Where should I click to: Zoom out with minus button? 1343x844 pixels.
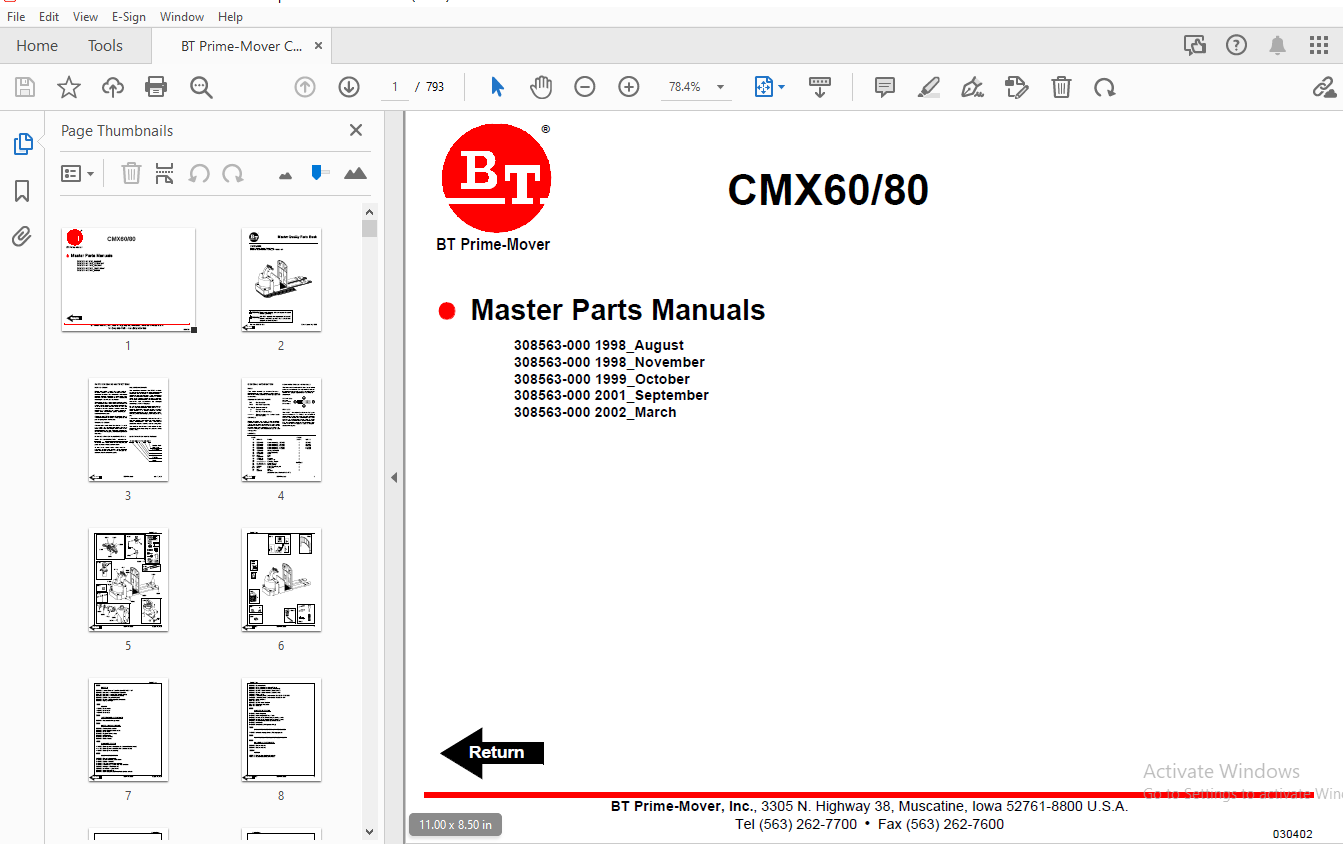[585, 87]
